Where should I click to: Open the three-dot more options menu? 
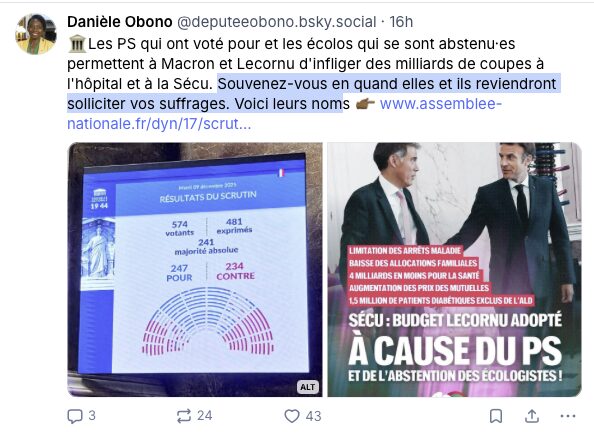567,416
